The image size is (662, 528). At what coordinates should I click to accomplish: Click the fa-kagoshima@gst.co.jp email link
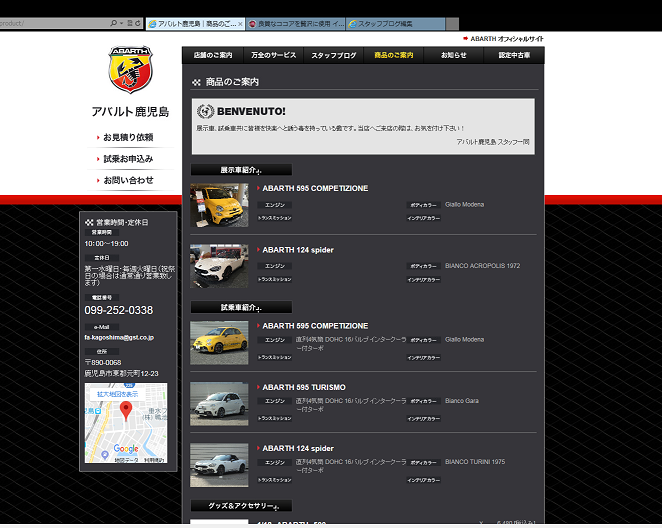tap(119, 338)
